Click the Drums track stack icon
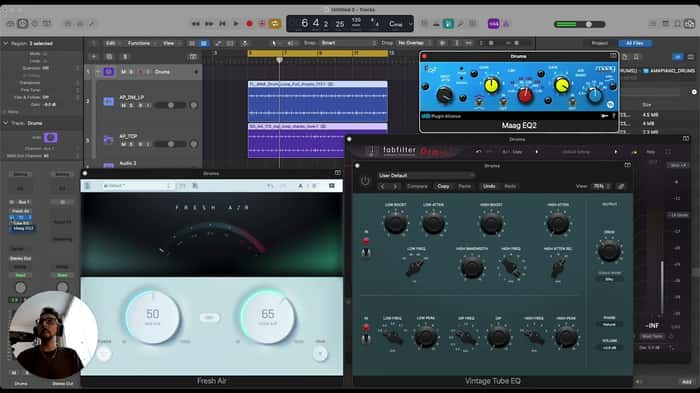 108,72
